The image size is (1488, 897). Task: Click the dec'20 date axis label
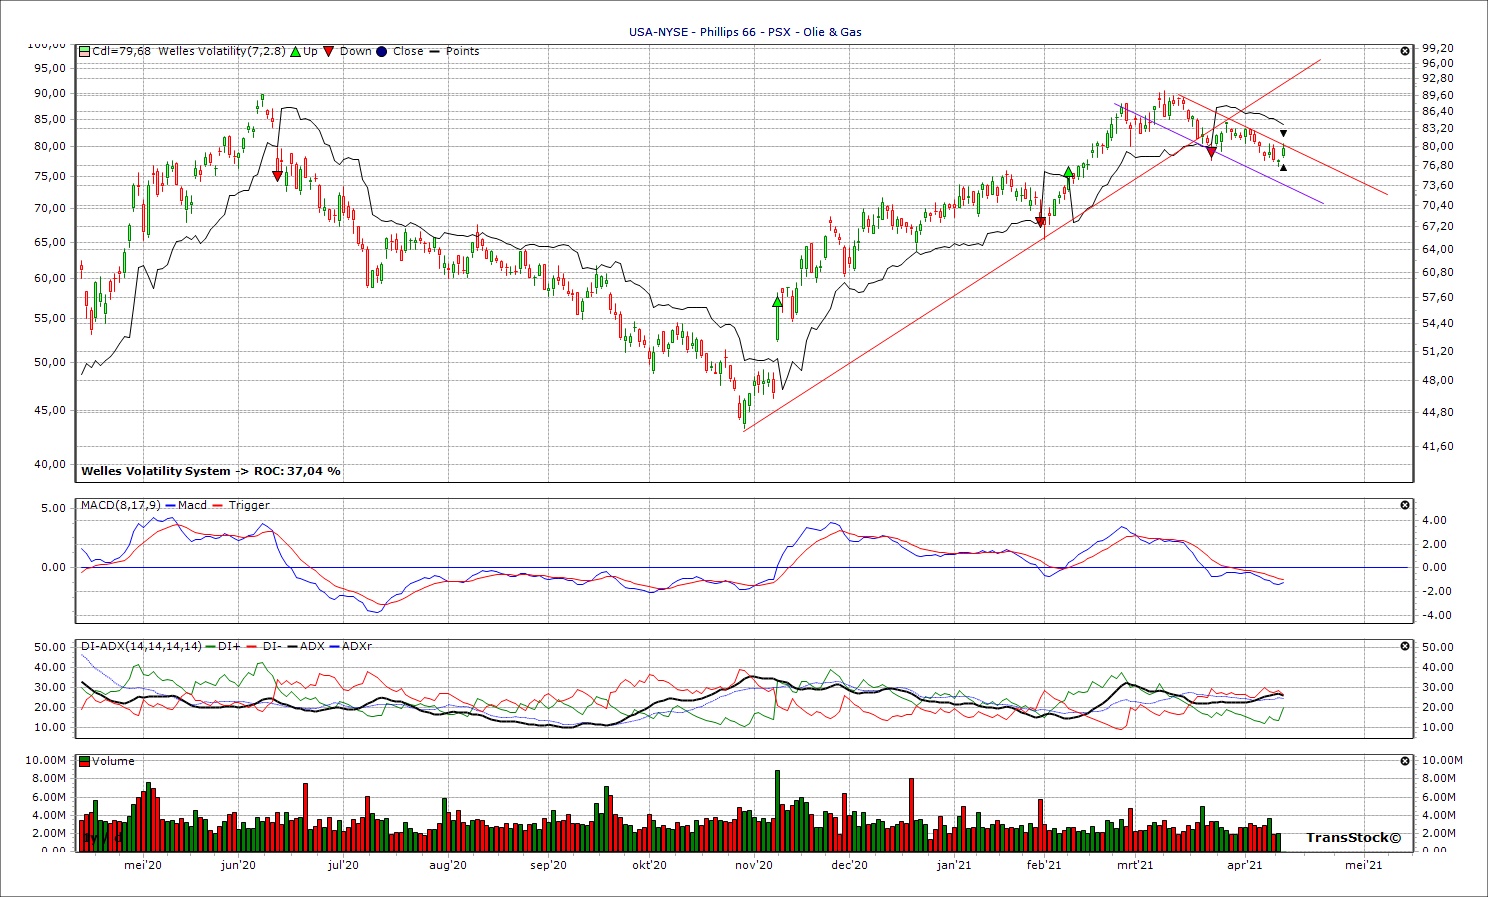tap(849, 865)
